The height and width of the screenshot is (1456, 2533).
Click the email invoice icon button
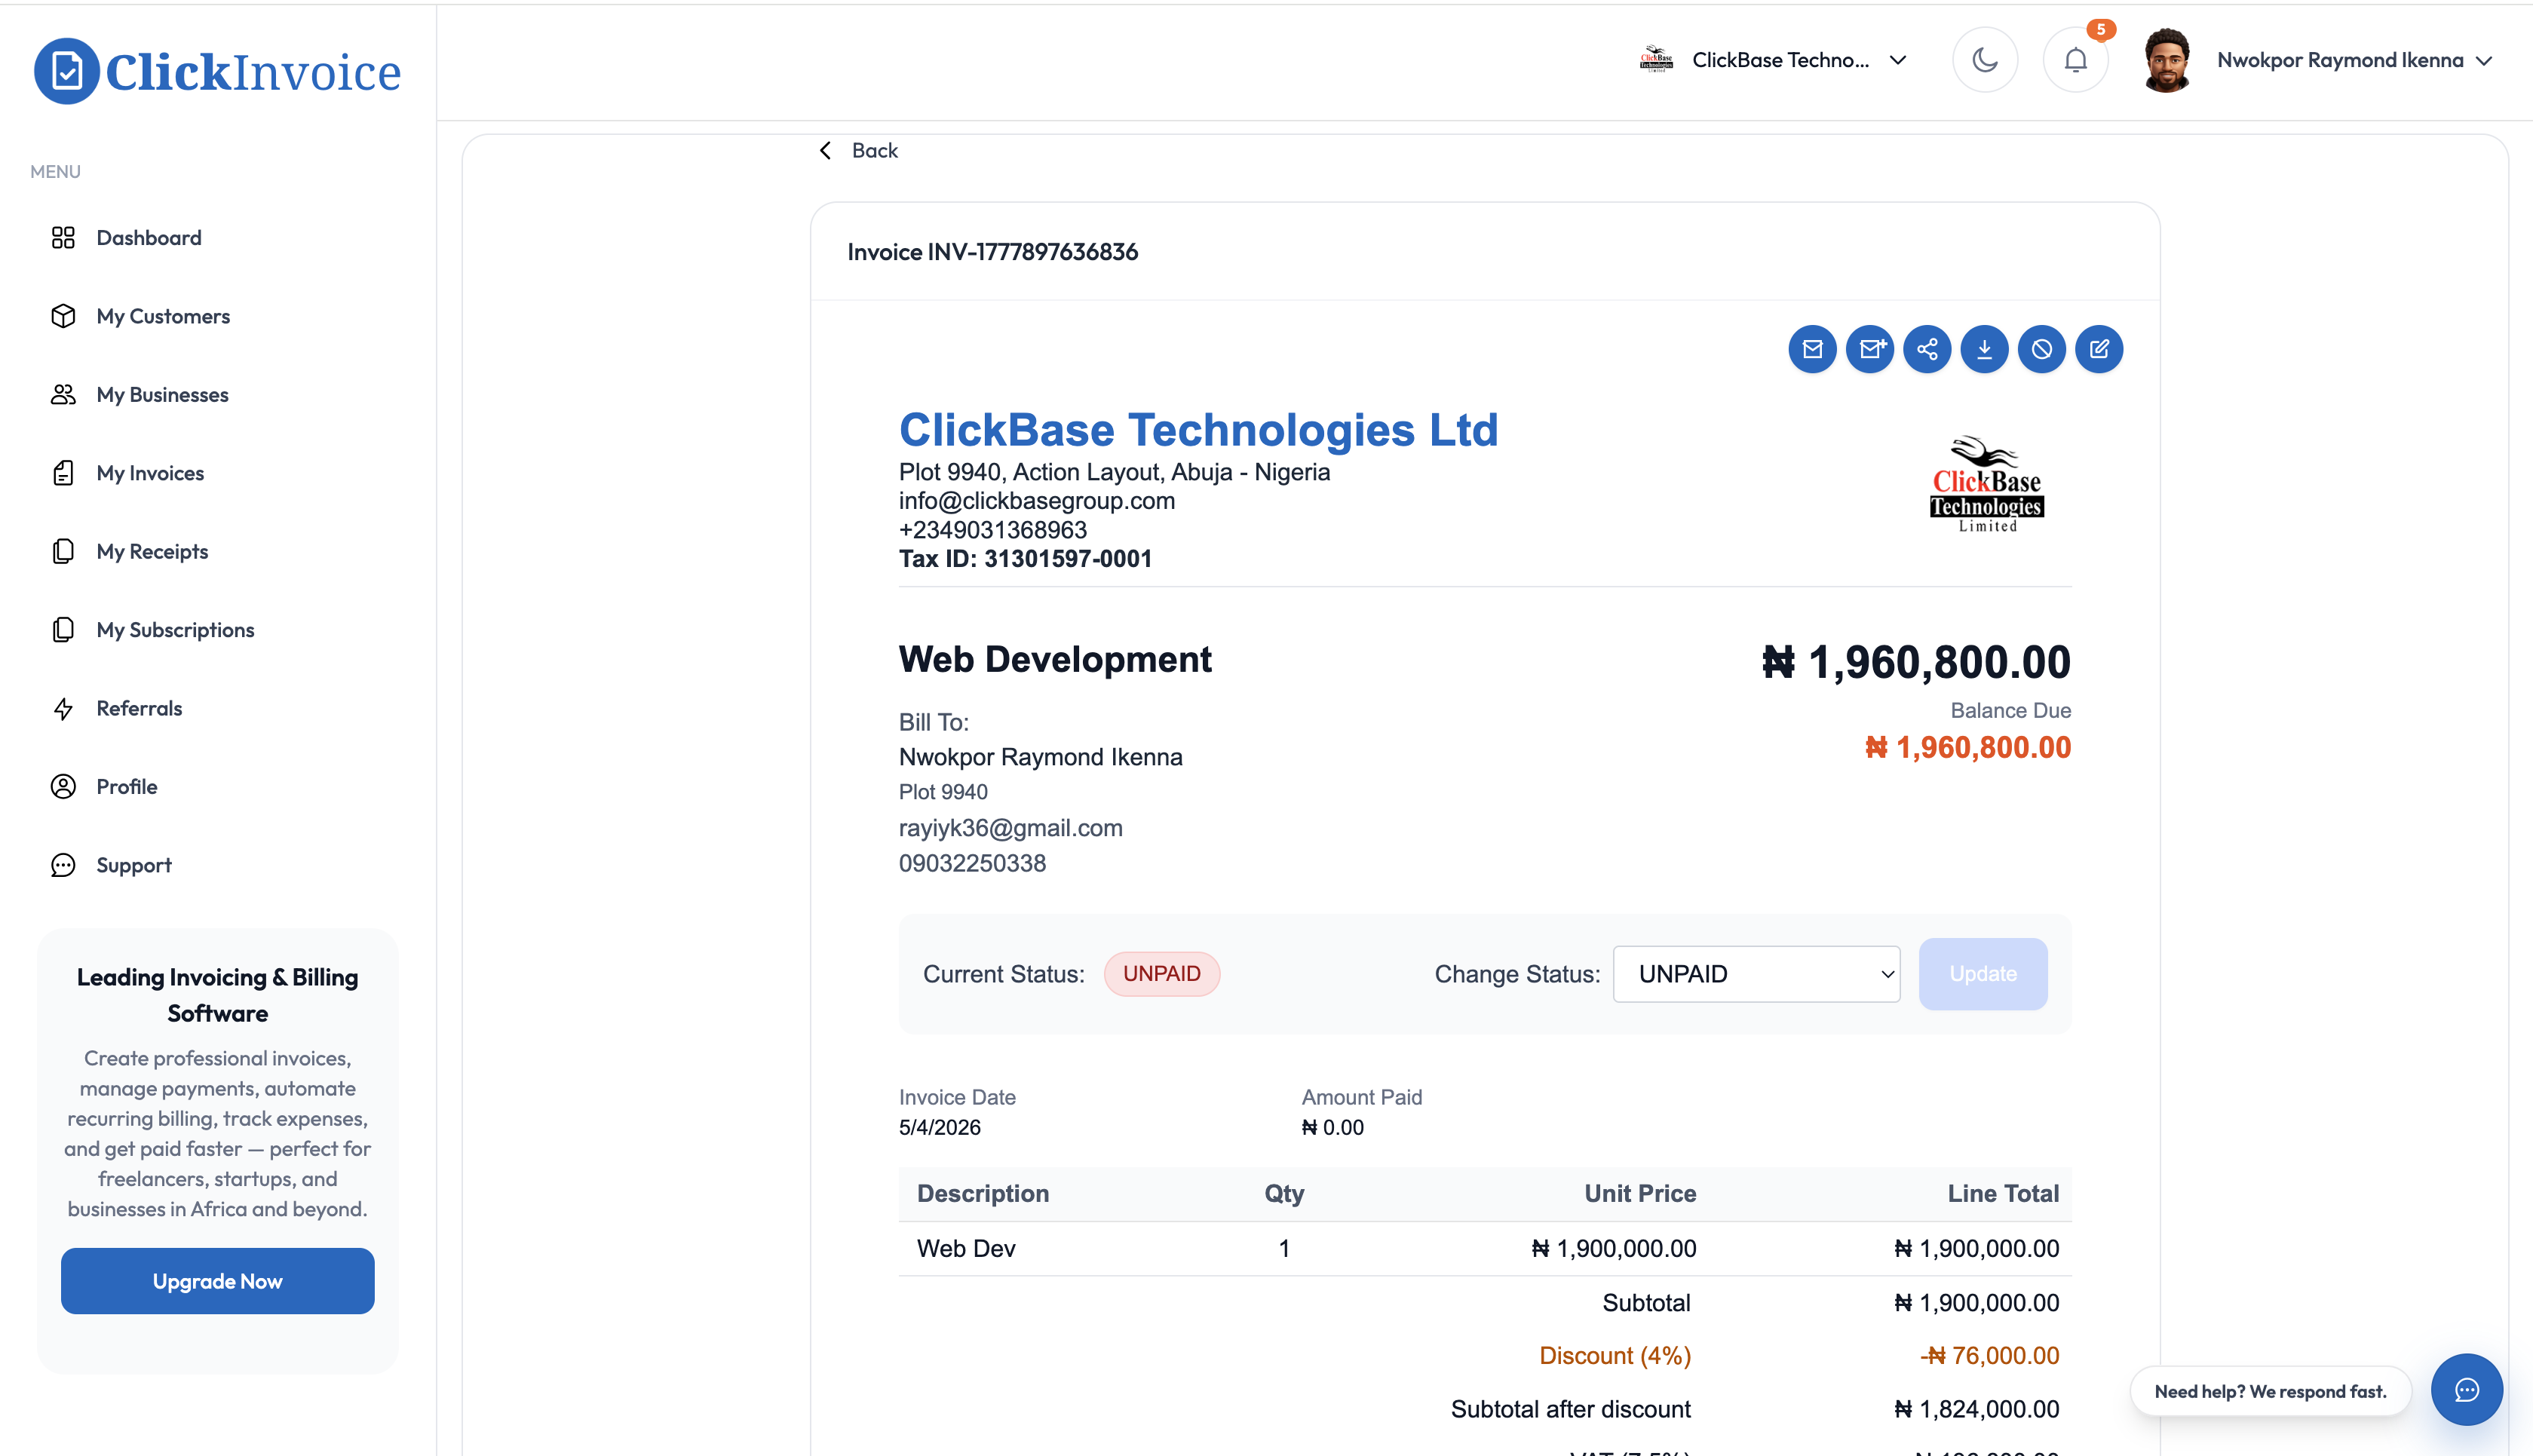[x=1812, y=349]
